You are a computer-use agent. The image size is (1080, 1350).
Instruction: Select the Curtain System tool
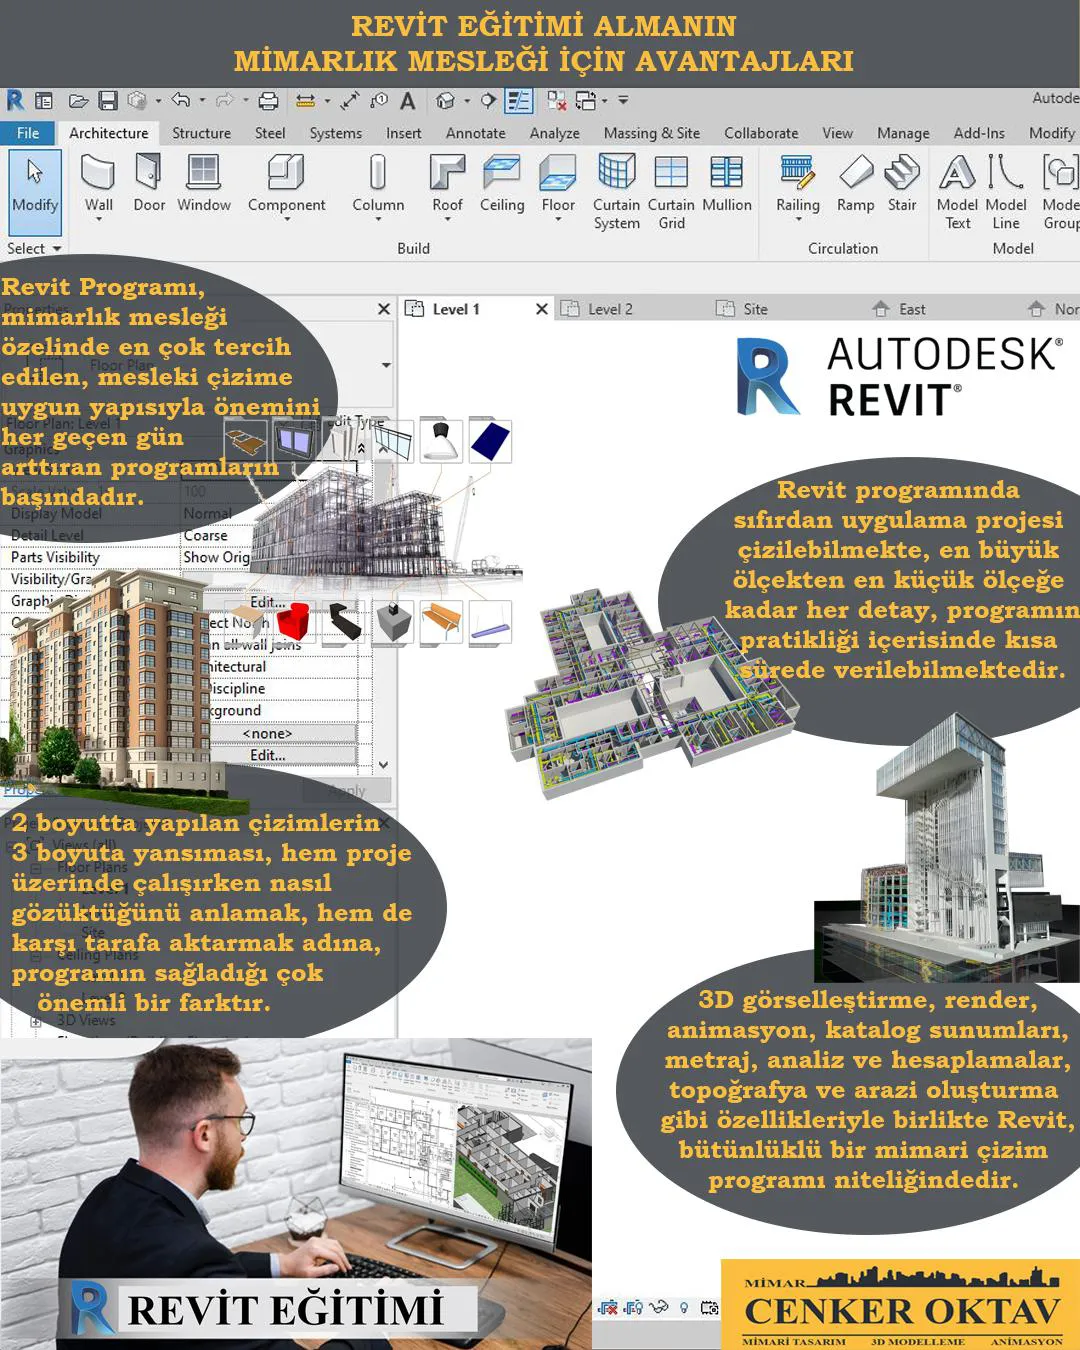(616, 192)
